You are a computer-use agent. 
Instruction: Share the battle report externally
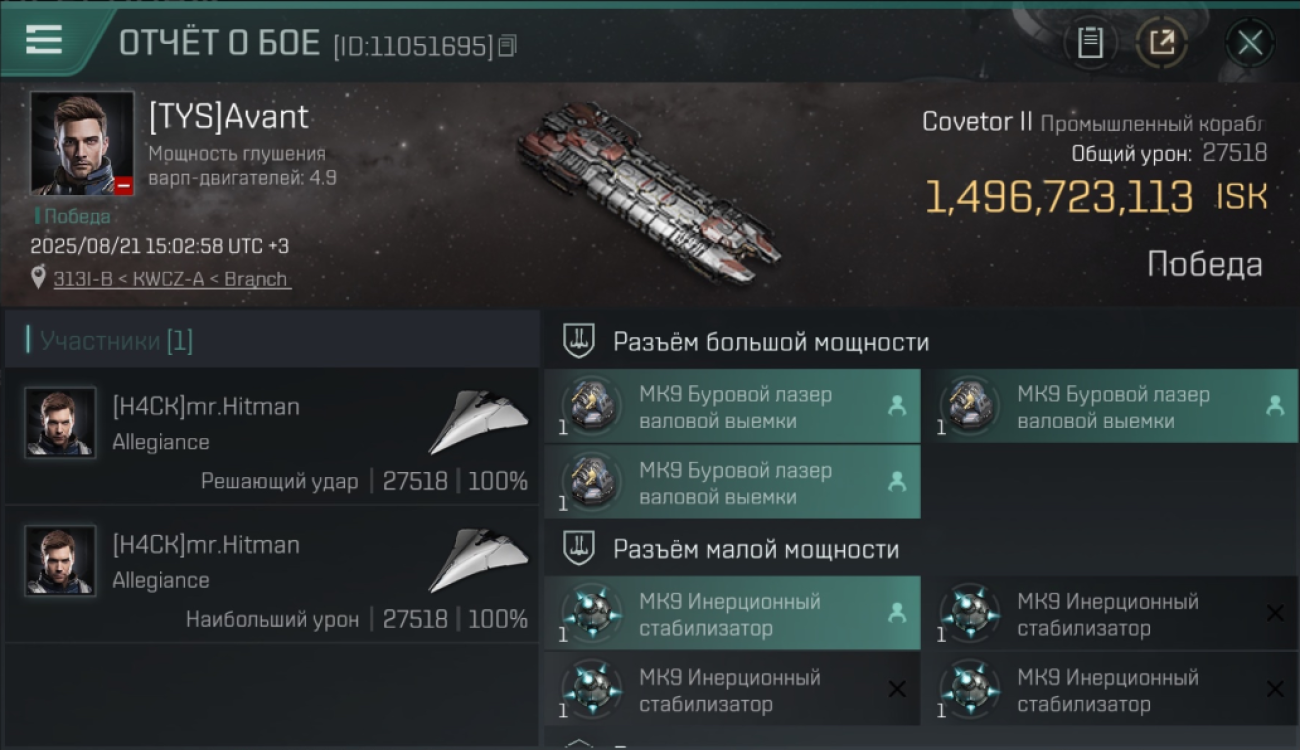click(x=1161, y=43)
